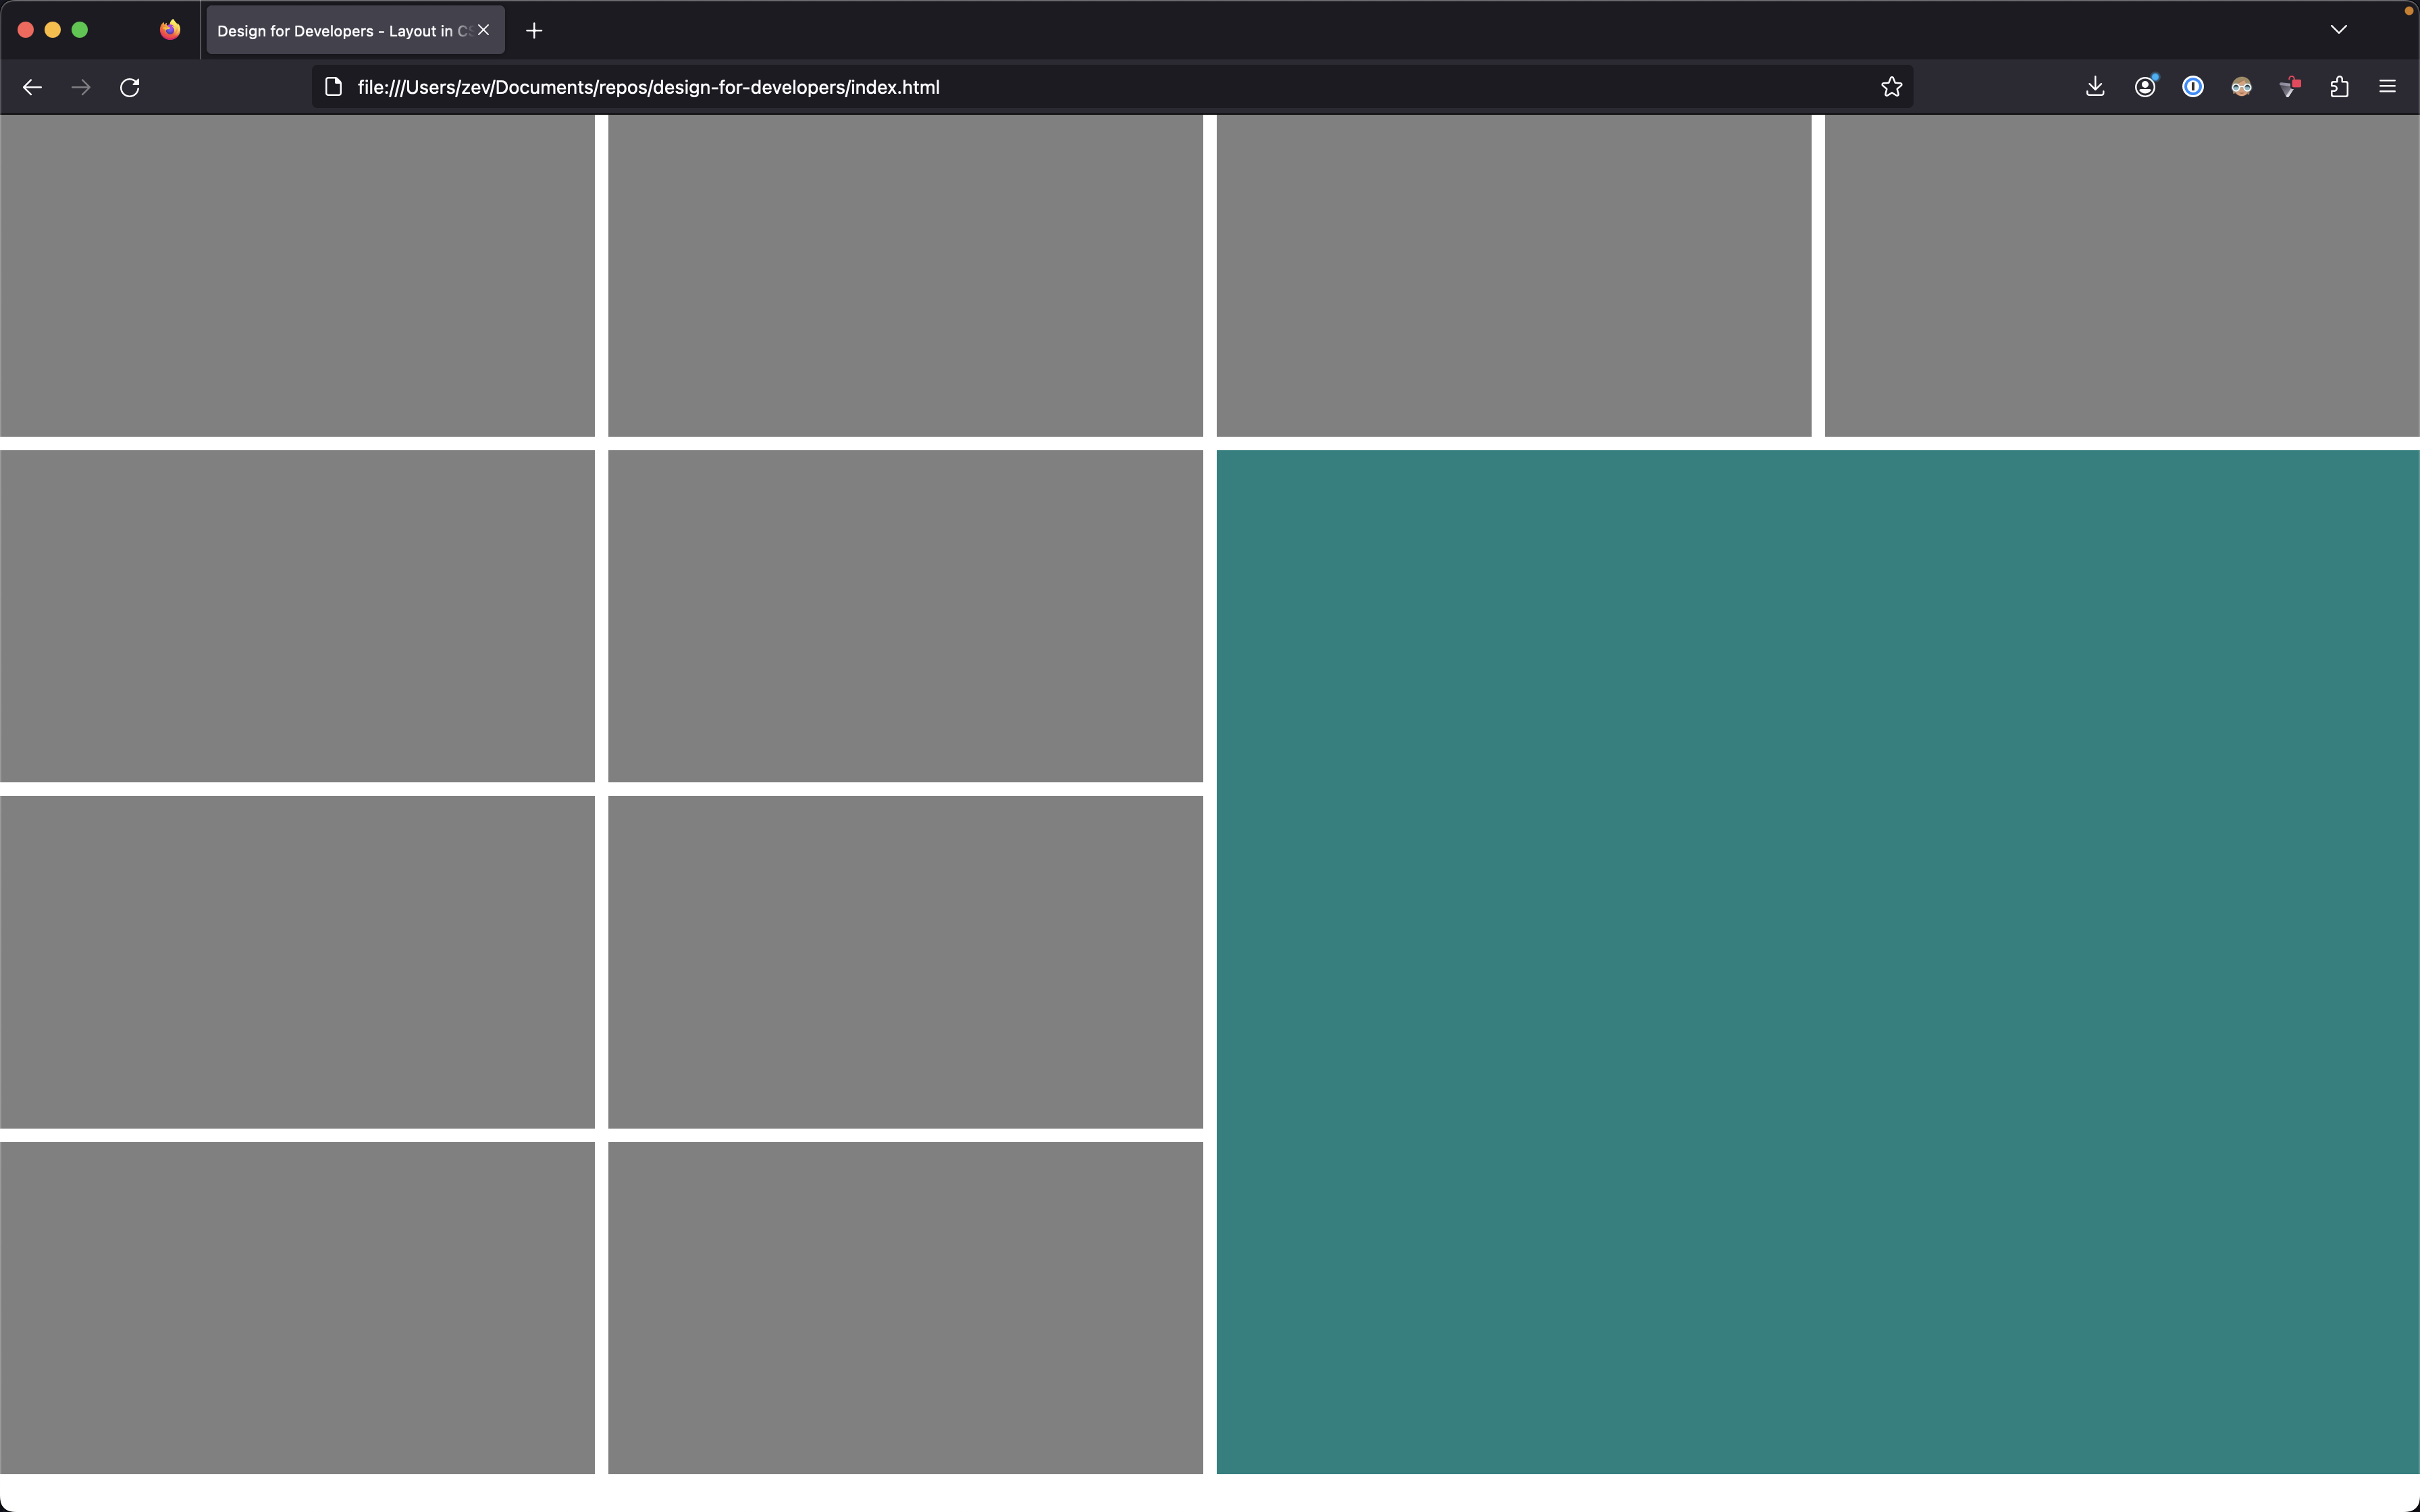Close the Design for Developers tab

point(484,30)
